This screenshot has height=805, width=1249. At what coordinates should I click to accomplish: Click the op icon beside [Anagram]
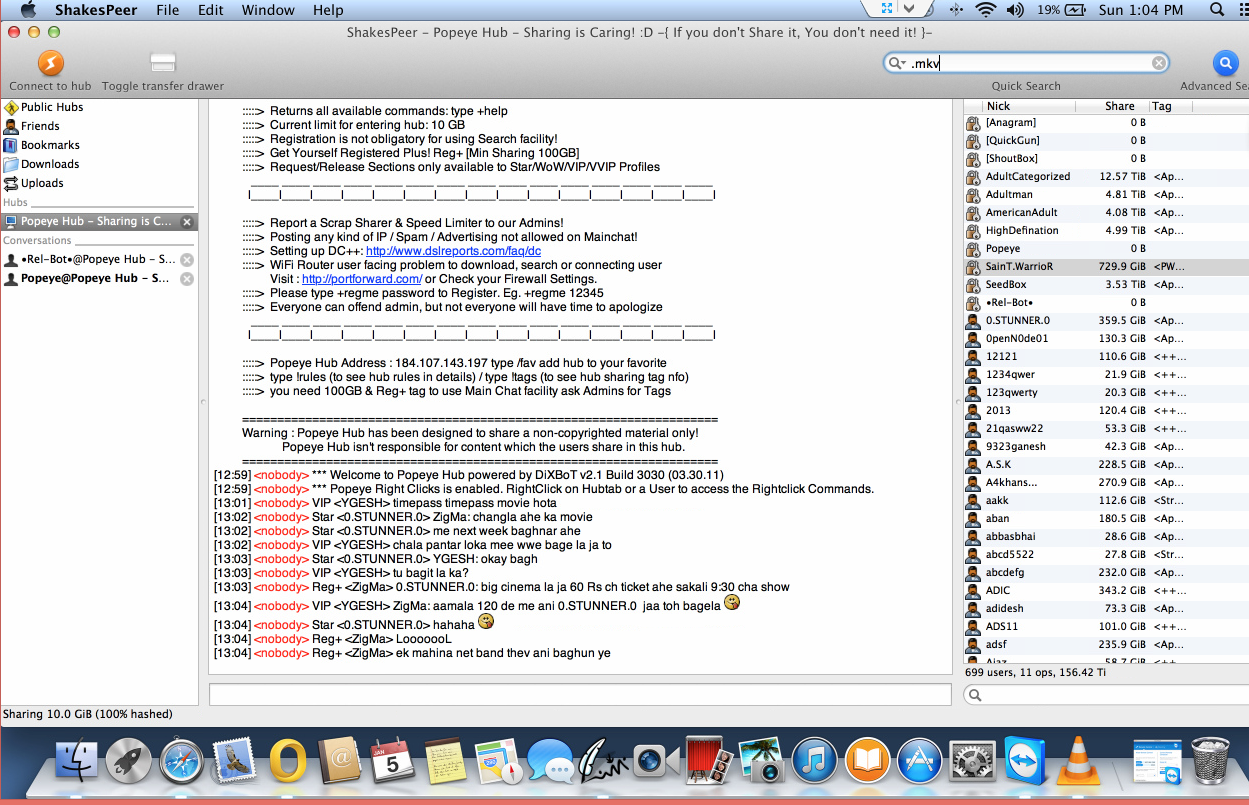click(972, 123)
